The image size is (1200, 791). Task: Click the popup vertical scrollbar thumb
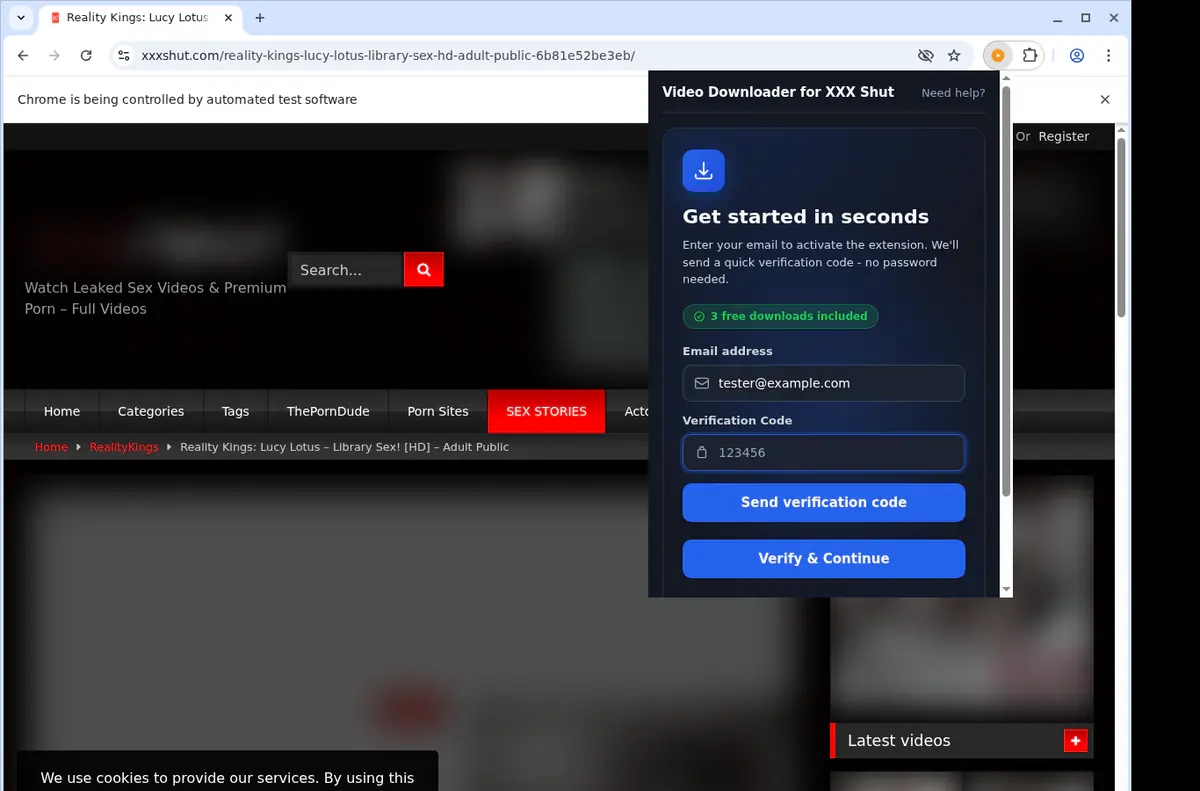(x=1006, y=290)
